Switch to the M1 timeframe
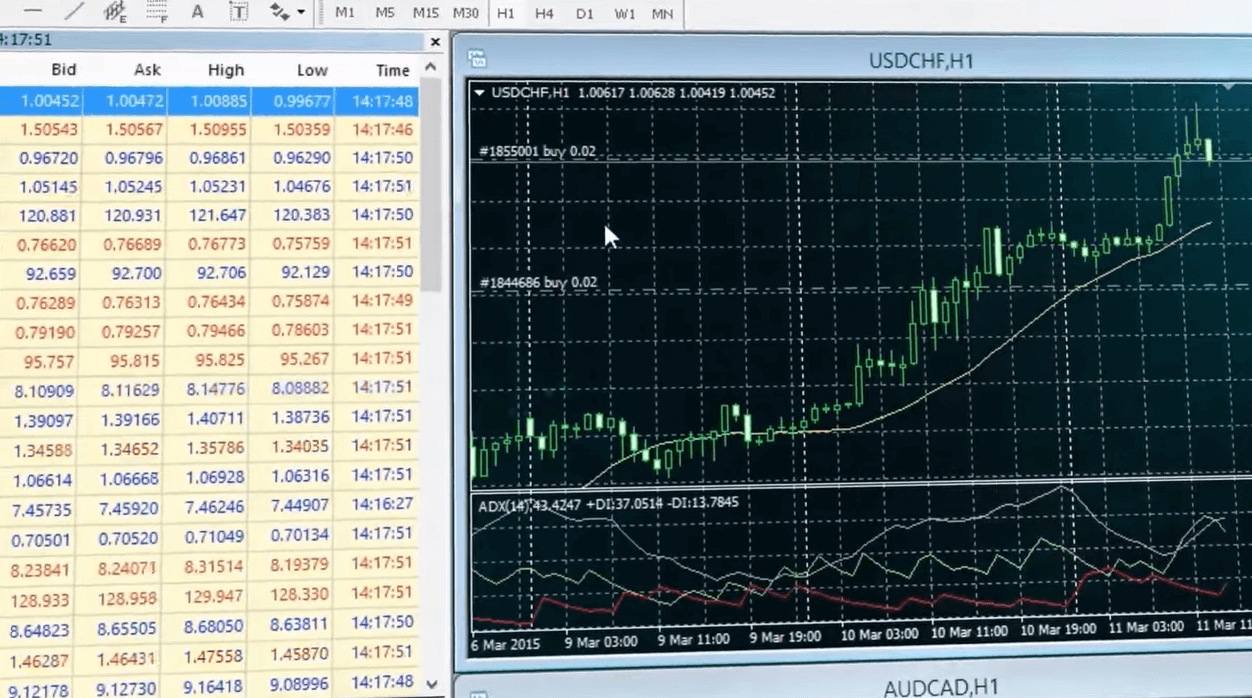Viewport: 1252px width, 698px height. pyautogui.click(x=345, y=14)
